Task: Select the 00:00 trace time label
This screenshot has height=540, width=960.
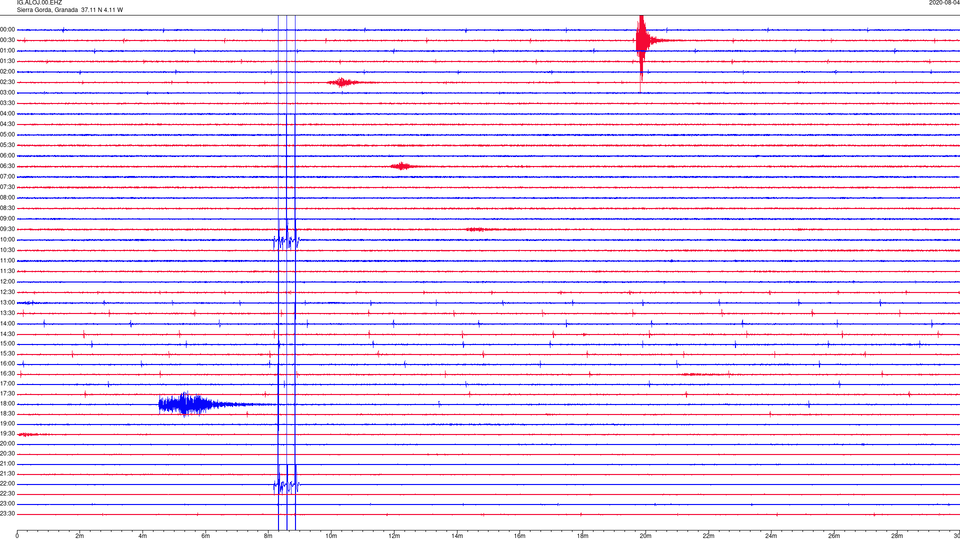Action: (x=7, y=29)
